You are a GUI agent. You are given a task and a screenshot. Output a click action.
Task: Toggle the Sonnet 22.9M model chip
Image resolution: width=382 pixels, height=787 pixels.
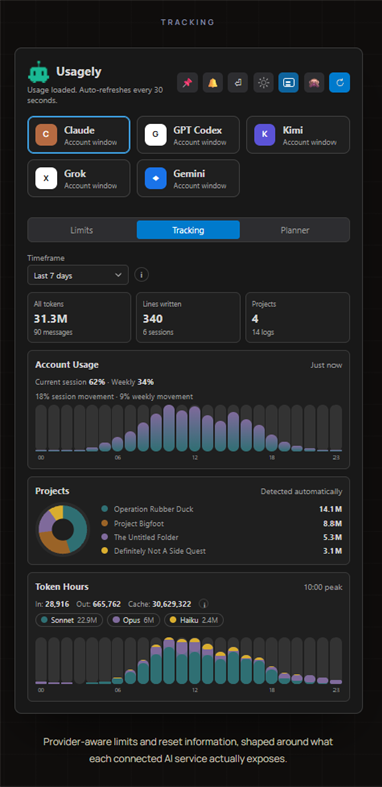[x=69, y=620]
